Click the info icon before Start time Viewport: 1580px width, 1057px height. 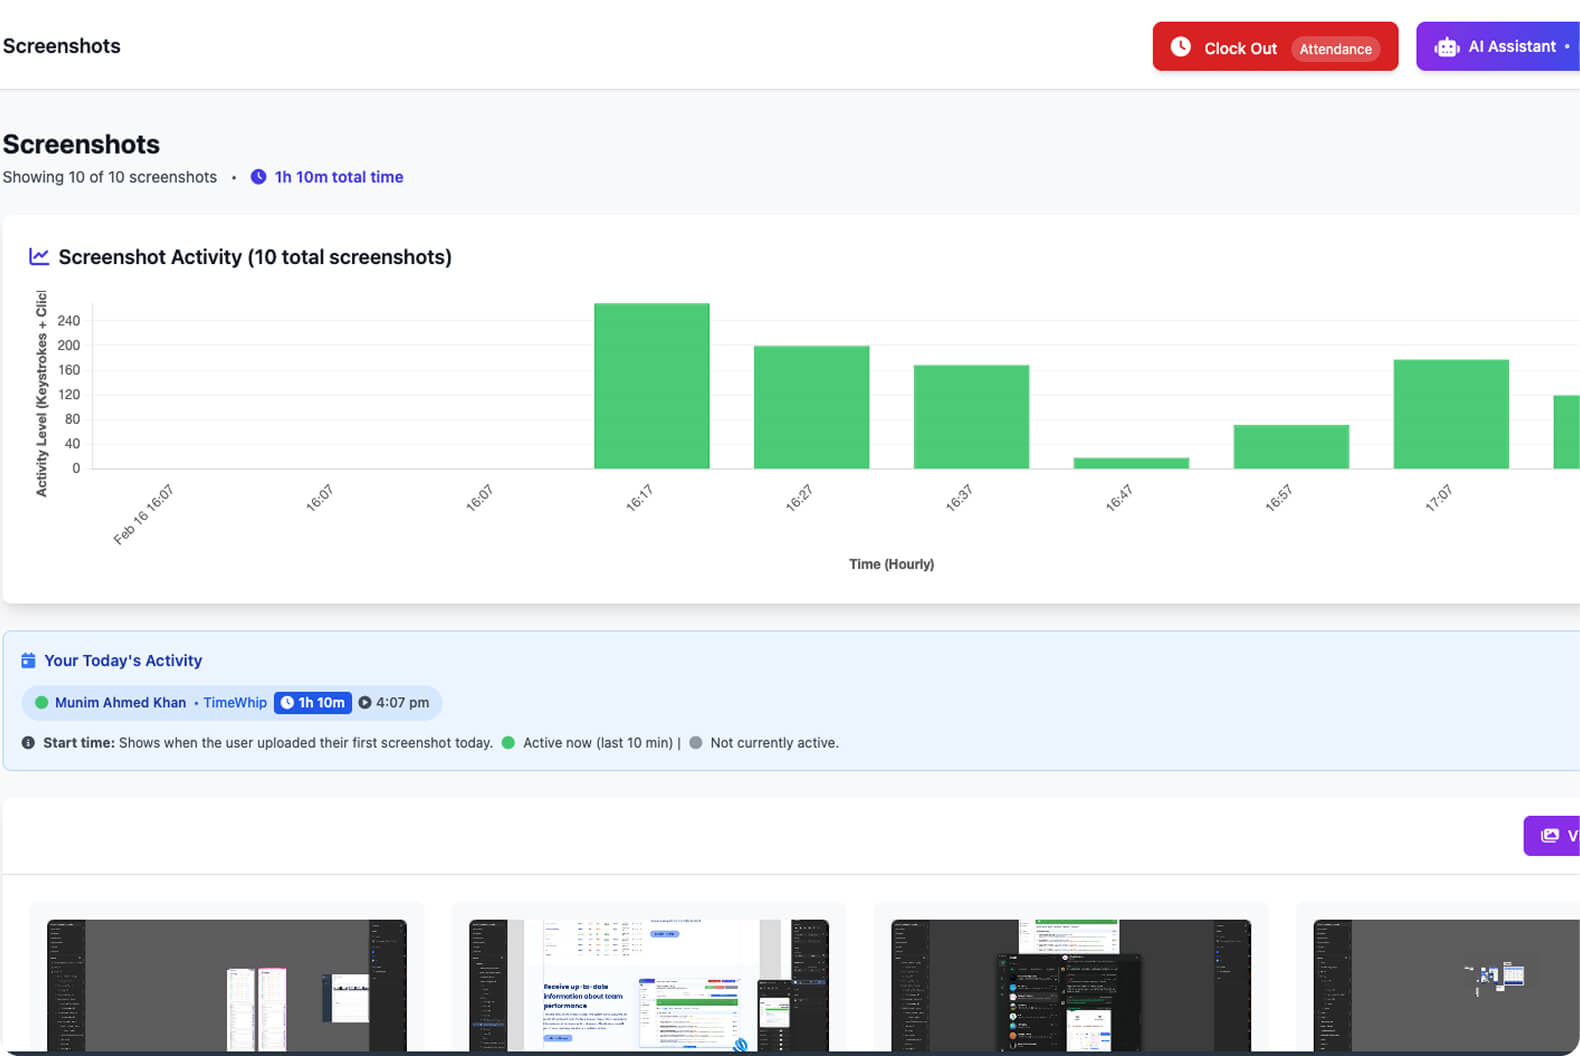click(x=28, y=743)
